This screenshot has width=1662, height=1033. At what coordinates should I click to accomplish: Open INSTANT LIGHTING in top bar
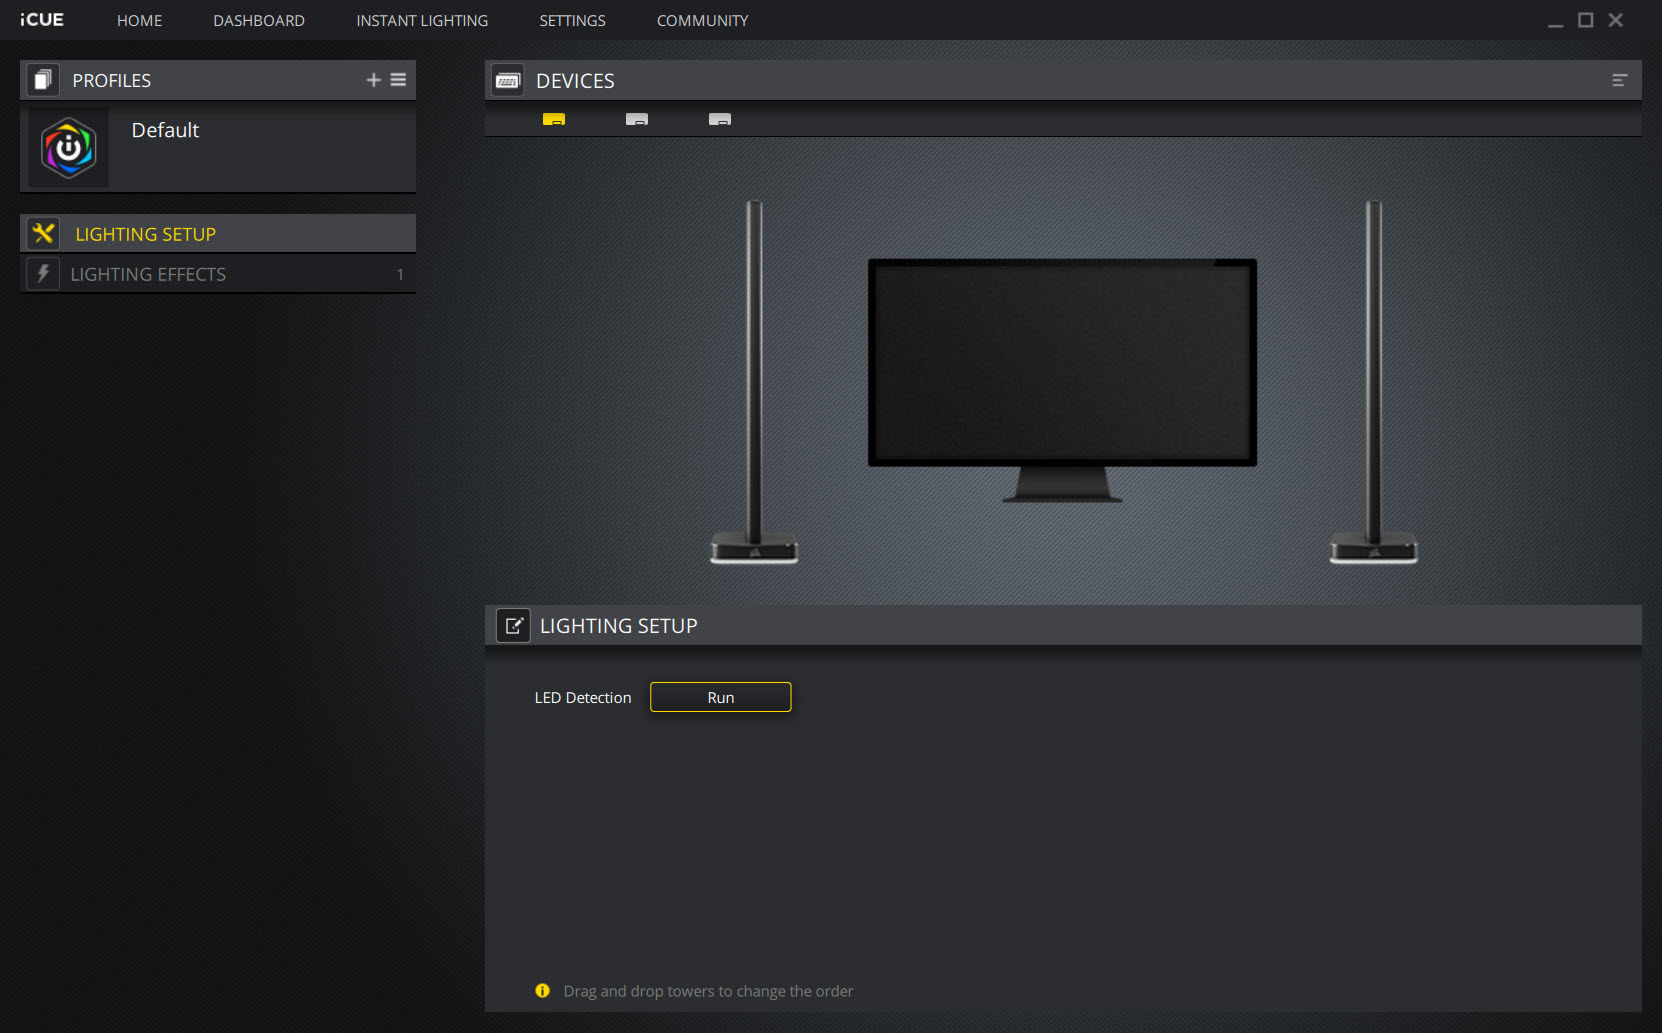(x=422, y=20)
